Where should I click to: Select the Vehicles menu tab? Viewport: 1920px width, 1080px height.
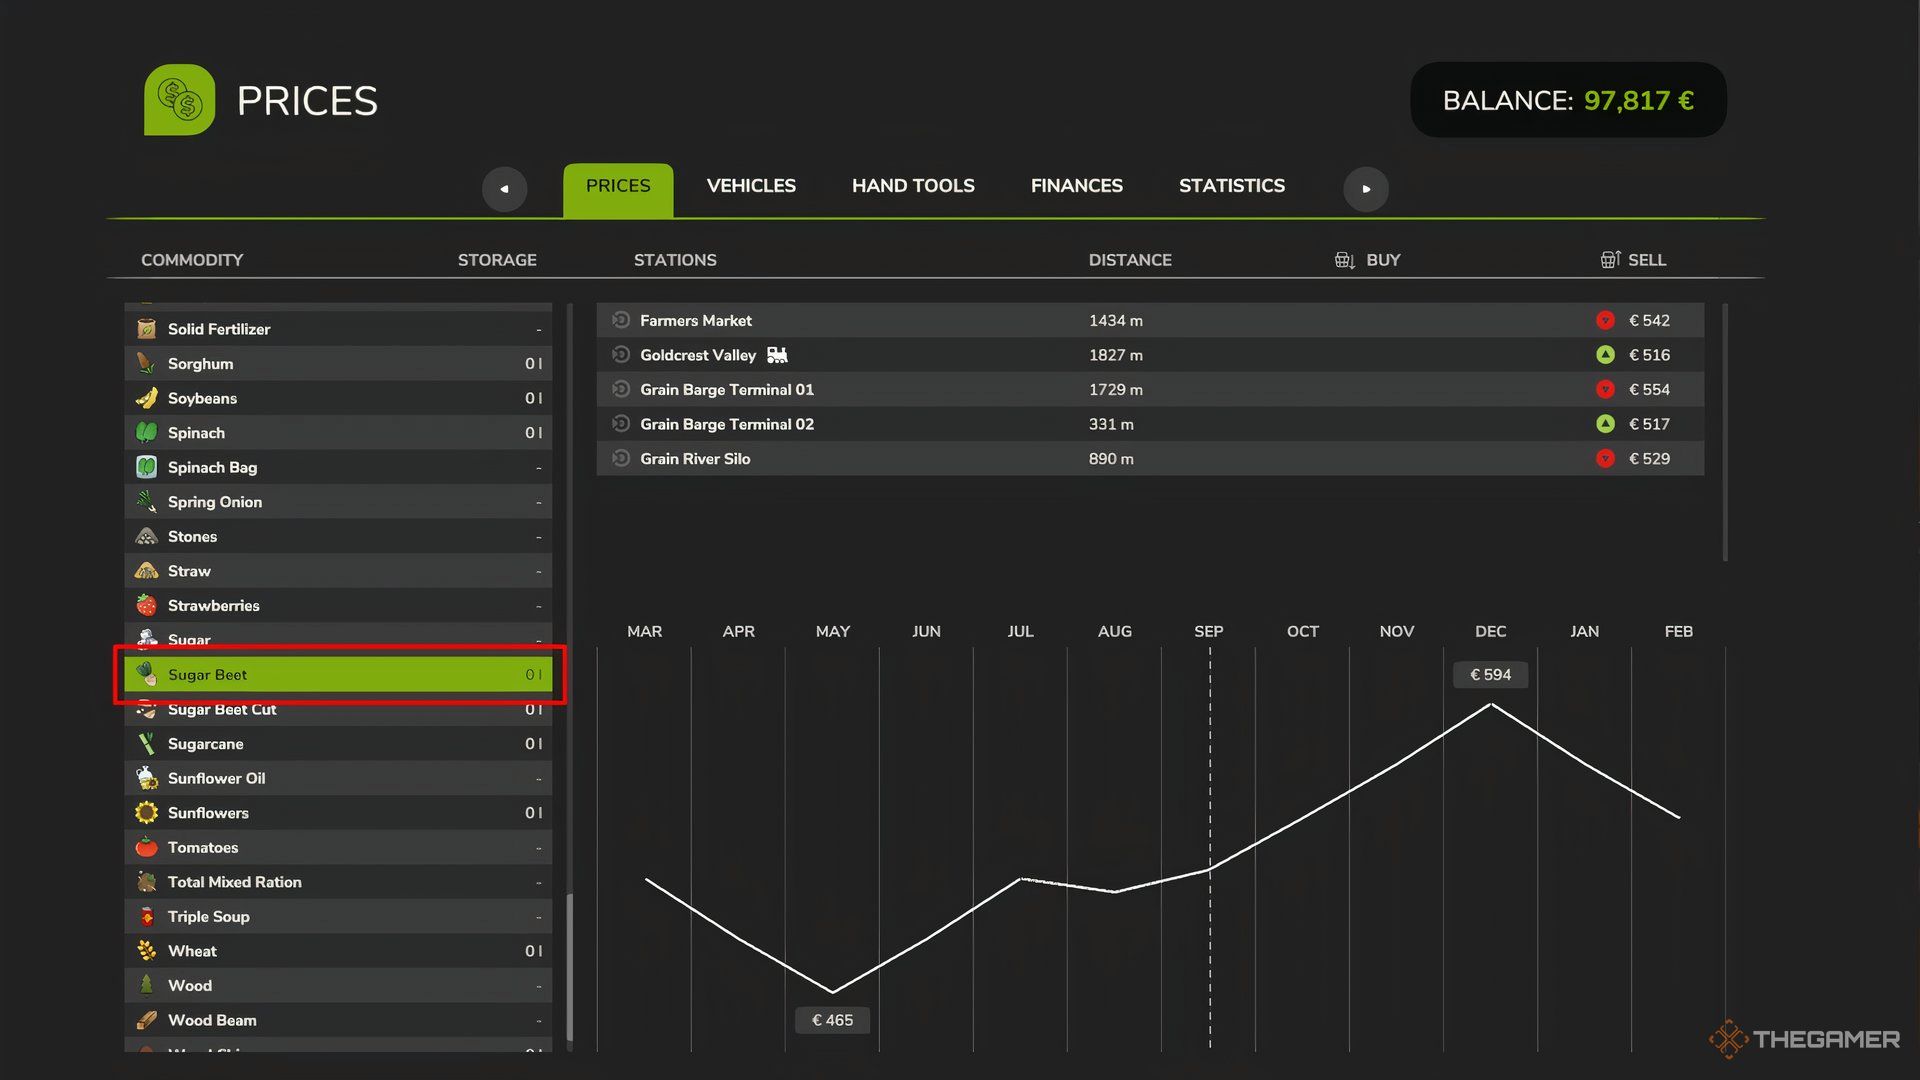[x=750, y=187]
